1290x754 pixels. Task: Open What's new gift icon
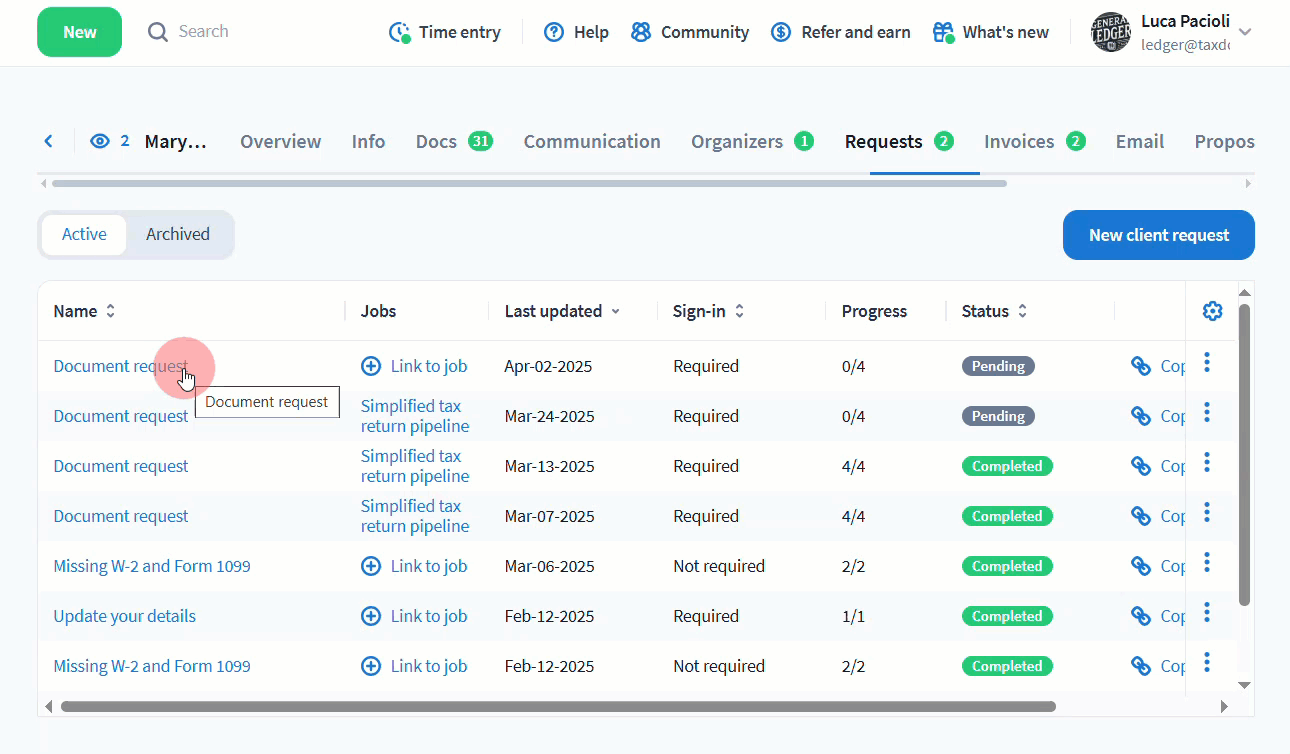(x=943, y=32)
